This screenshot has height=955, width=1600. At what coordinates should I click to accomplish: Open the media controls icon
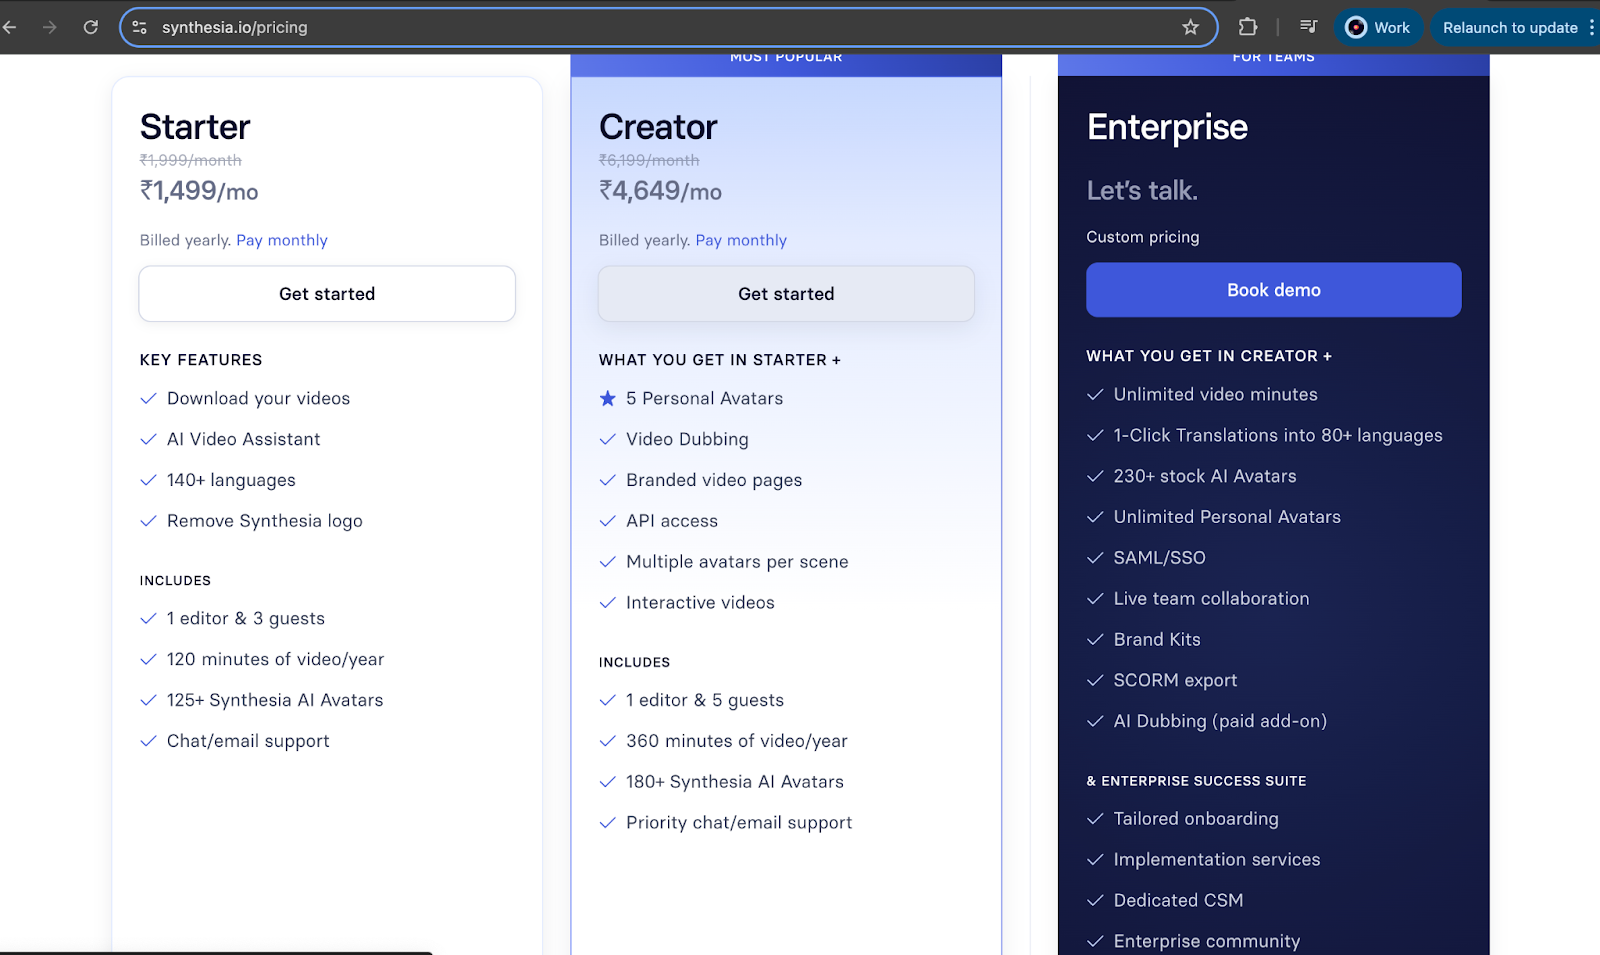click(x=1308, y=27)
